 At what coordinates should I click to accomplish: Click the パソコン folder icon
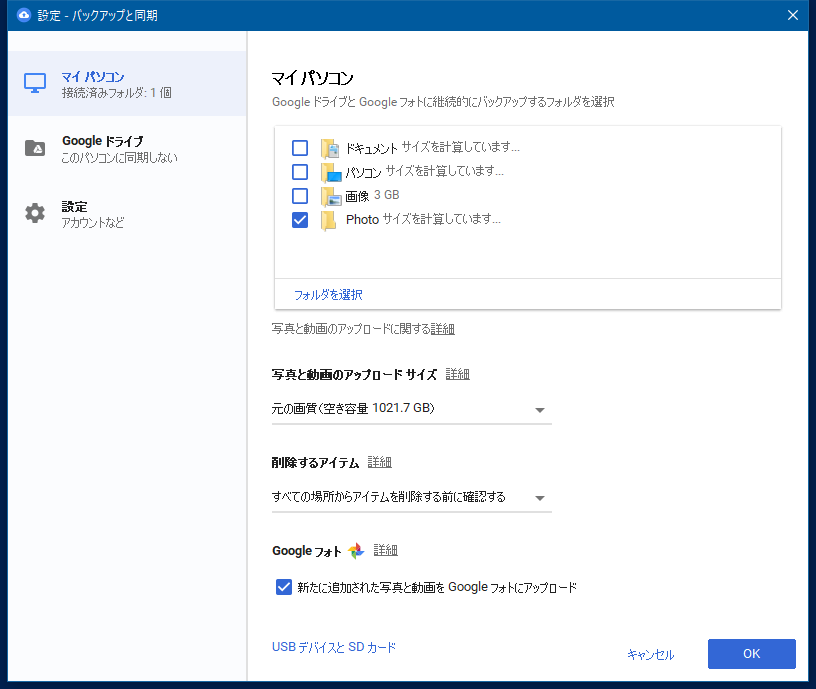(330, 172)
